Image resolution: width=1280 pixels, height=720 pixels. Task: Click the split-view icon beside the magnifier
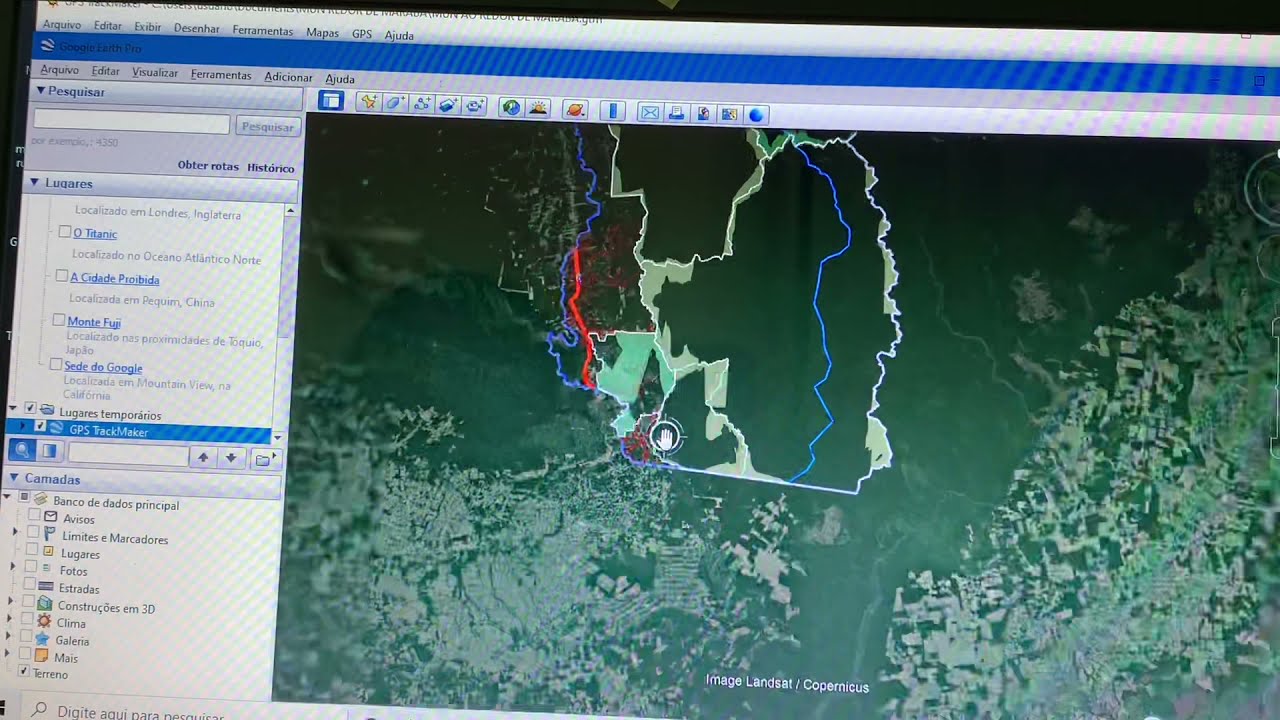(48, 453)
